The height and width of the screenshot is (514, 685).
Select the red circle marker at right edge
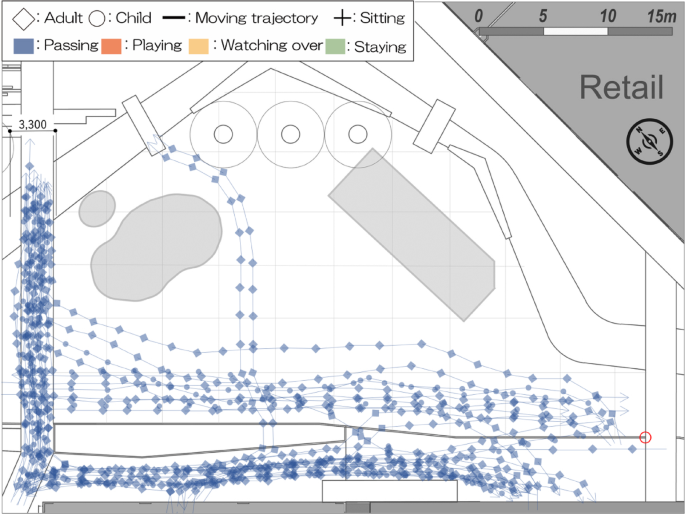coord(645,437)
